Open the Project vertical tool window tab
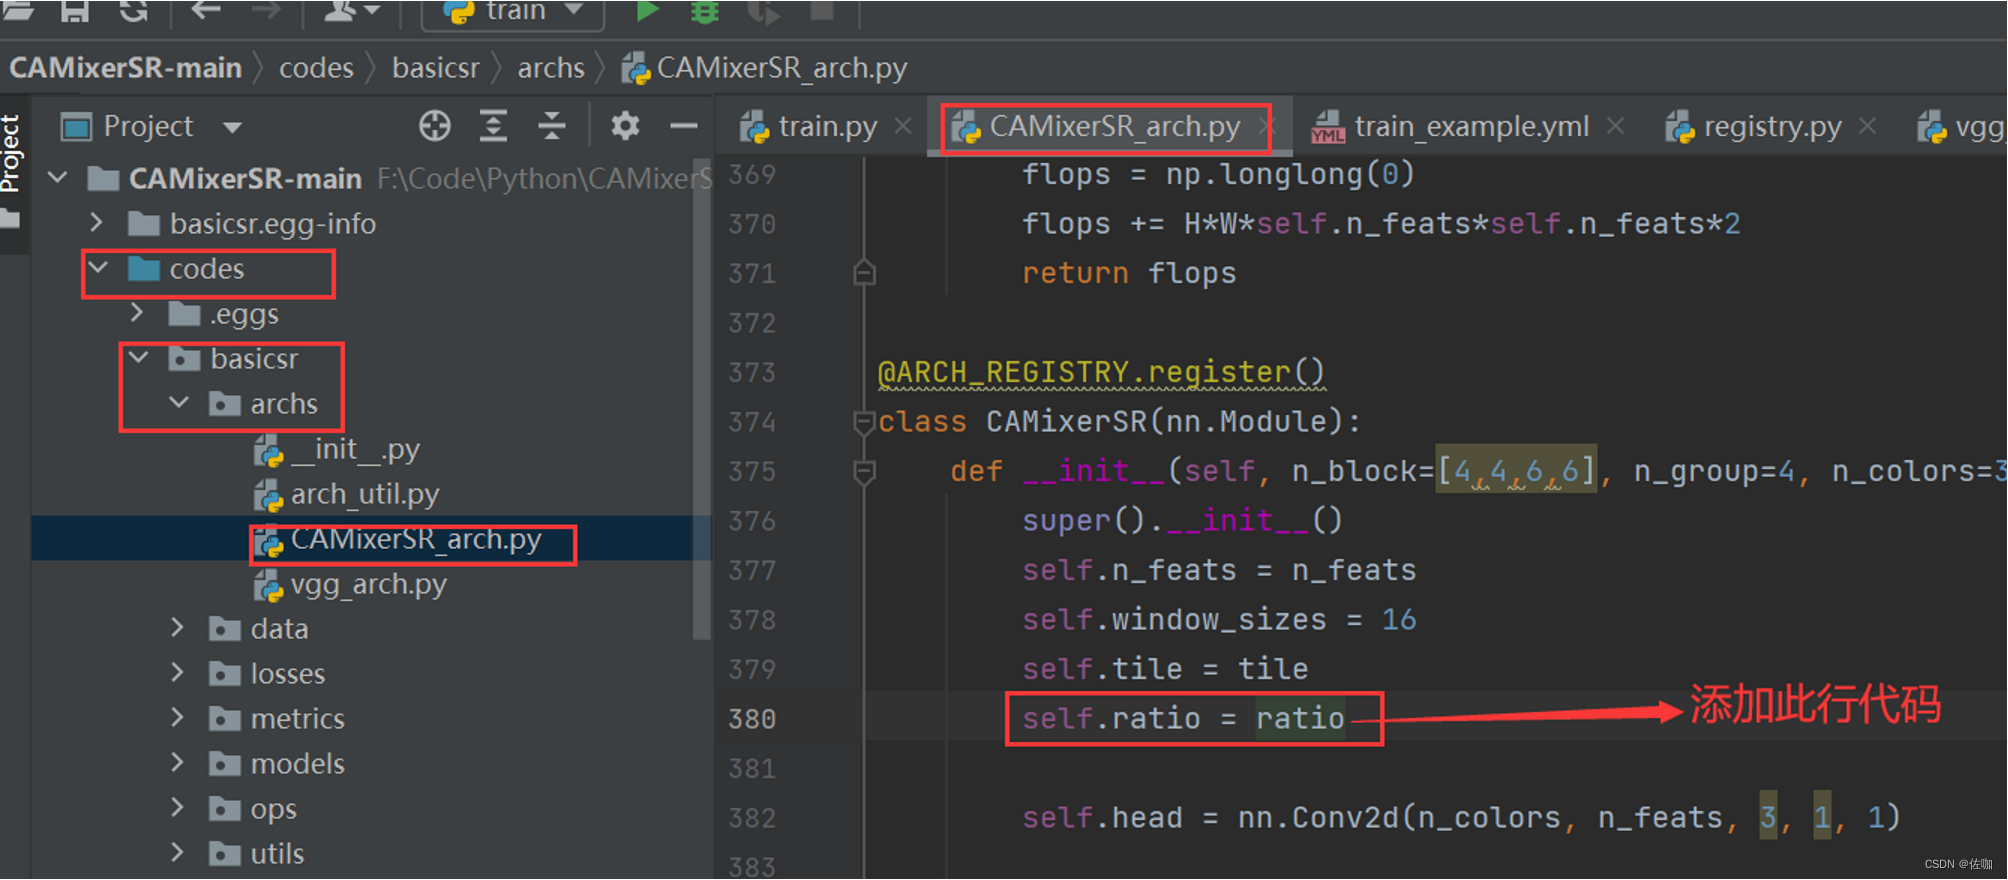 pos(11,153)
